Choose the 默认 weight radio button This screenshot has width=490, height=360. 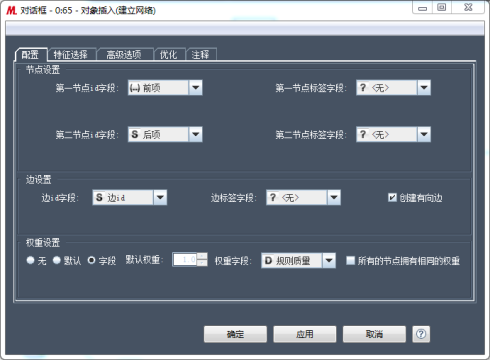[57, 260]
